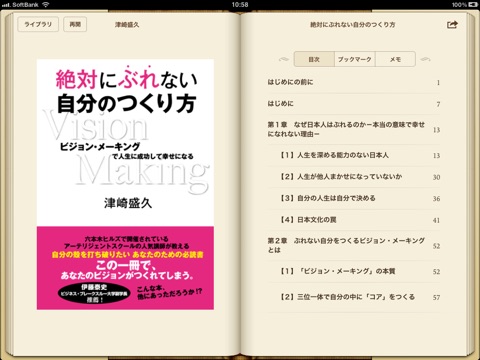Tap the share icon at top right
Viewport: 480px width, 360px height.
(452, 24)
